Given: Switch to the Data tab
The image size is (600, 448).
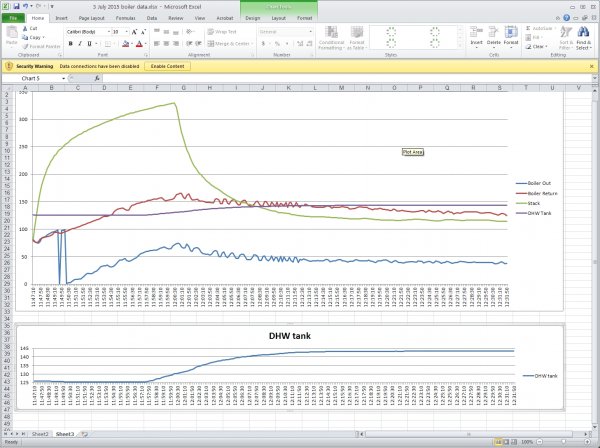Looking at the screenshot, I should (152, 18).
